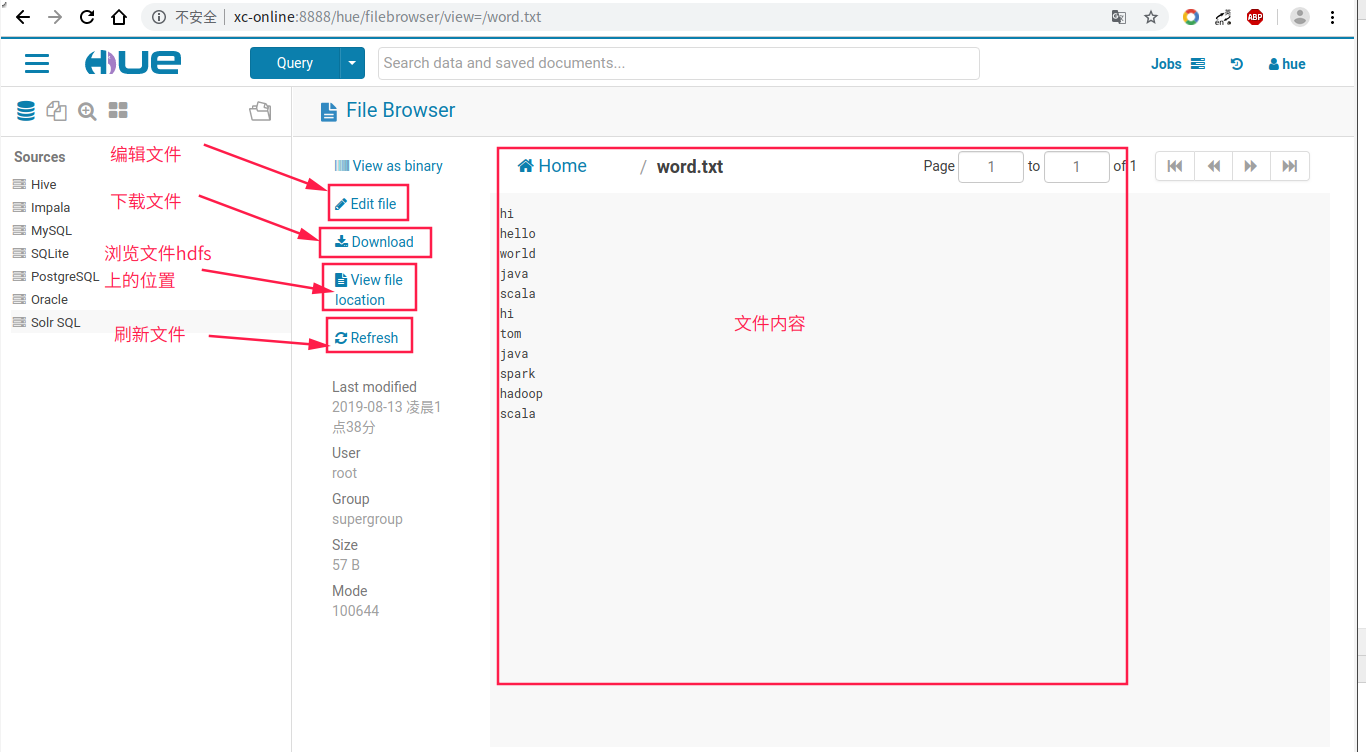Collapse the left assist panel folder icon

260,111
